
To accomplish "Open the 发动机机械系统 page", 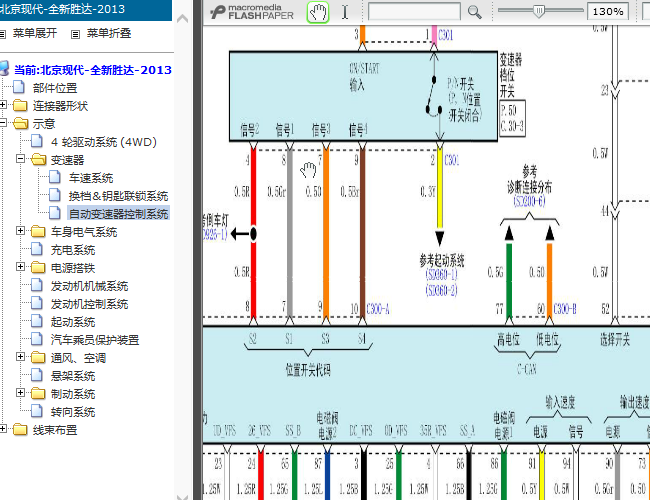I will 90,286.
